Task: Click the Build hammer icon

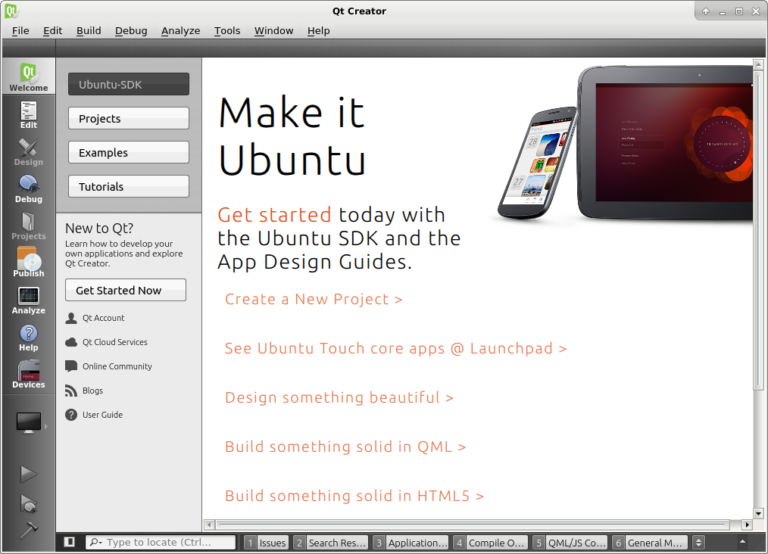Action: (28, 530)
